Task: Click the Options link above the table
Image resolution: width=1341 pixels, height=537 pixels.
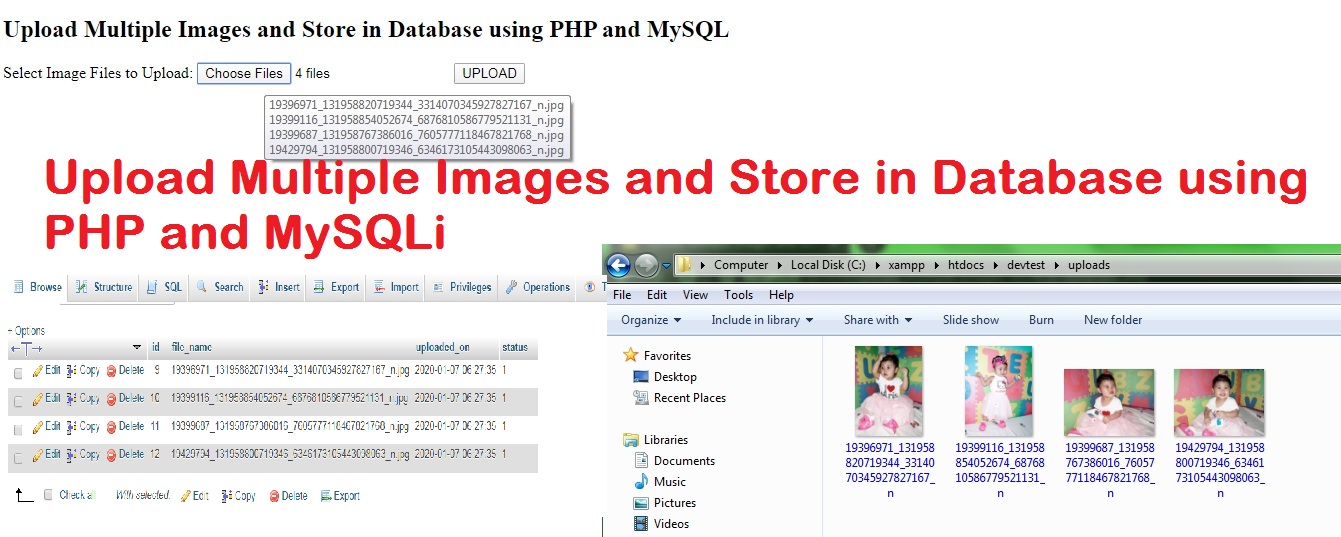Action: [x=27, y=331]
